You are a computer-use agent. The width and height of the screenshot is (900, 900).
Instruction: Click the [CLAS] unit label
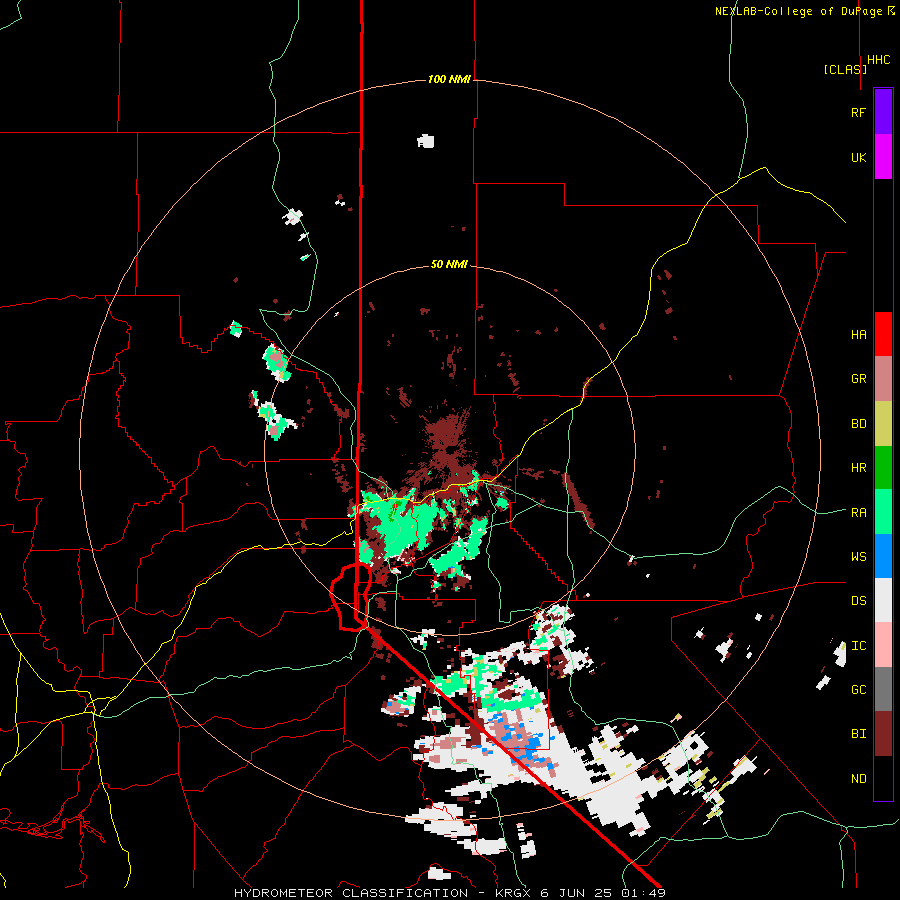[x=845, y=69]
